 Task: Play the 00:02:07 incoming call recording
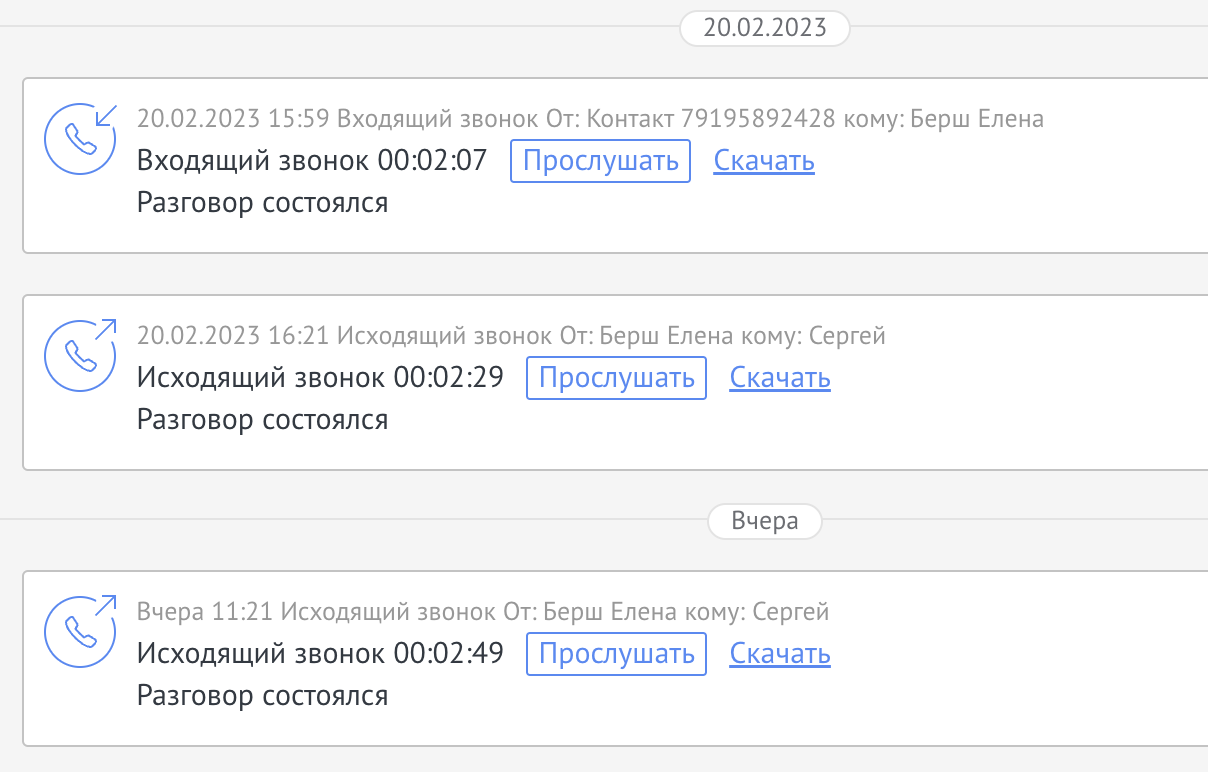click(x=600, y=161)
